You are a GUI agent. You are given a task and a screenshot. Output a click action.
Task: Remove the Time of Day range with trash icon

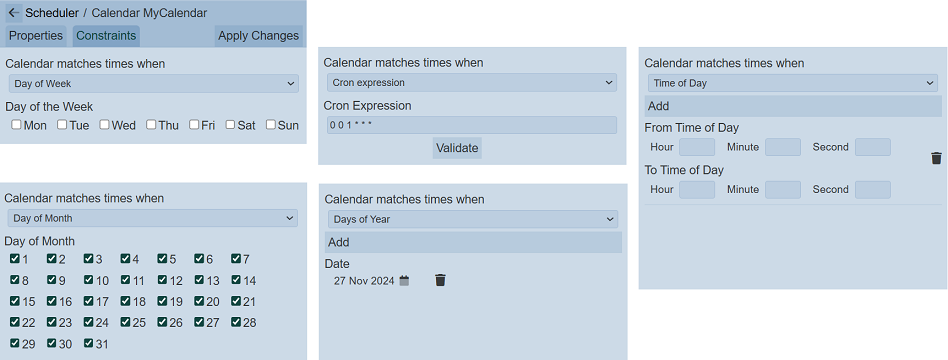(x=936, y=159)
